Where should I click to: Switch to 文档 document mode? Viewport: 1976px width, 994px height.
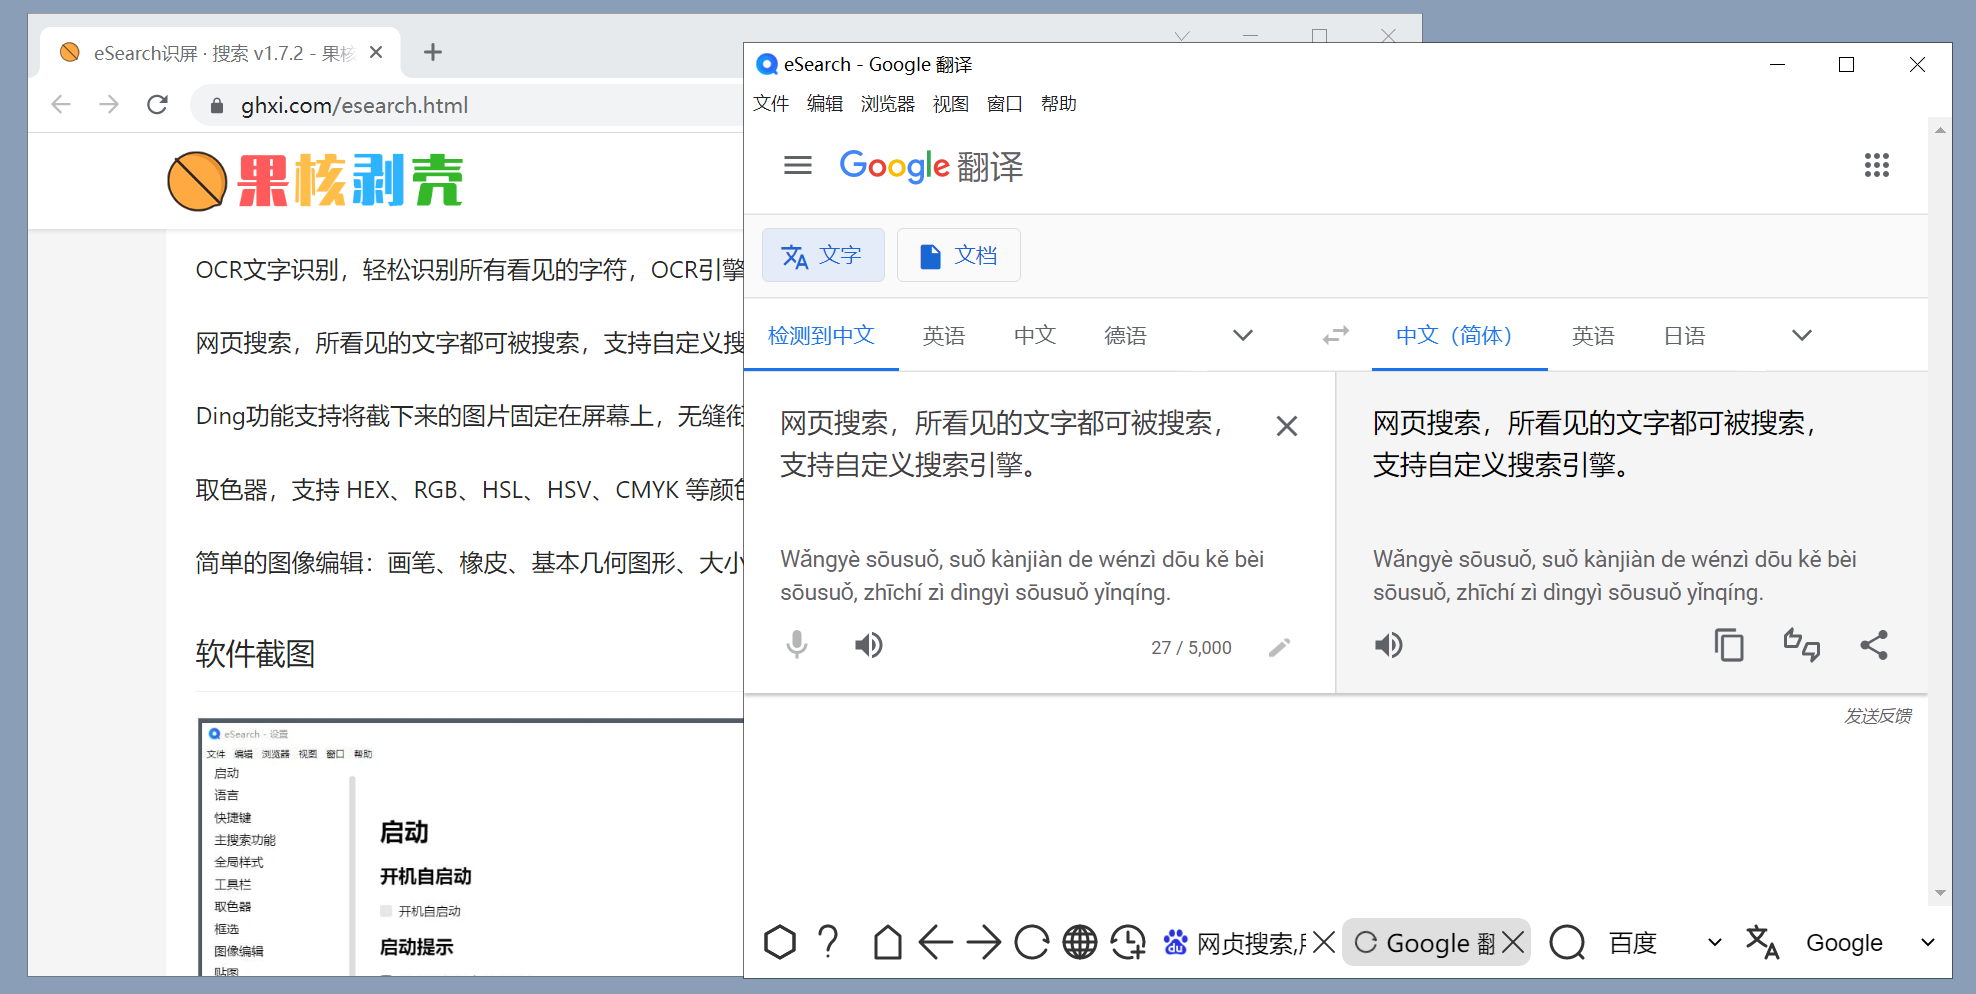[x=958, y=255]
